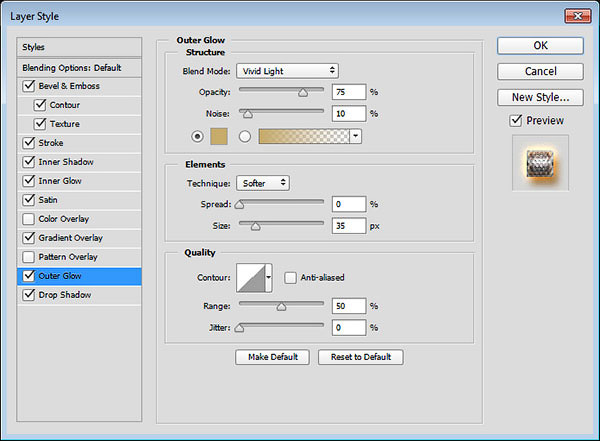Enable the Color Overlay checkbox
This screenshot has width=600, height=441.
(29, 219)
